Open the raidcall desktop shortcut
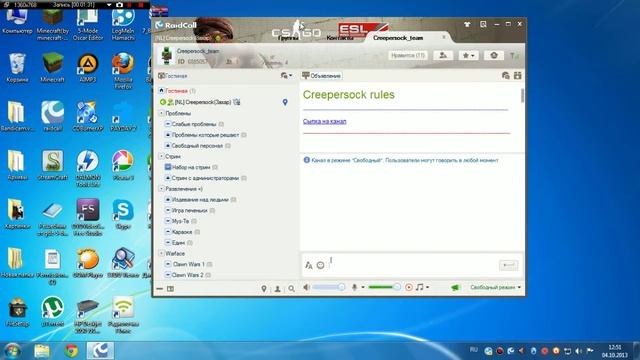640x360 pixels. 52,116
